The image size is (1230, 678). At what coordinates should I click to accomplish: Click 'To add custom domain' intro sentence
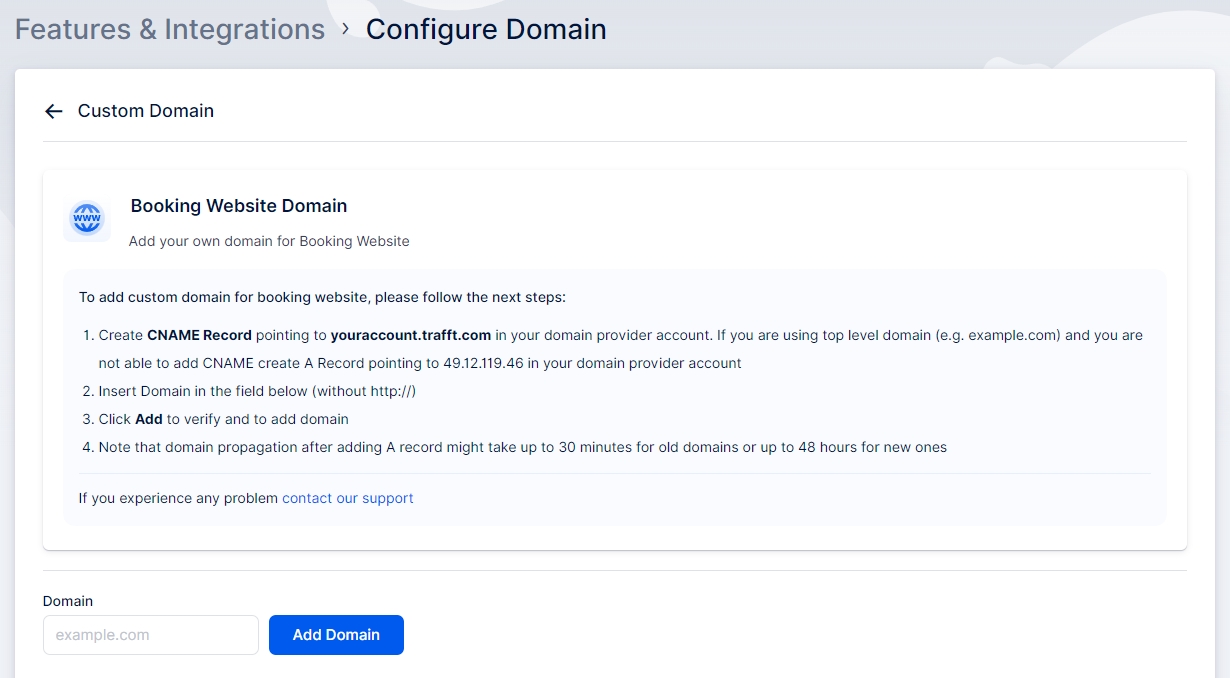coord(322,297)
